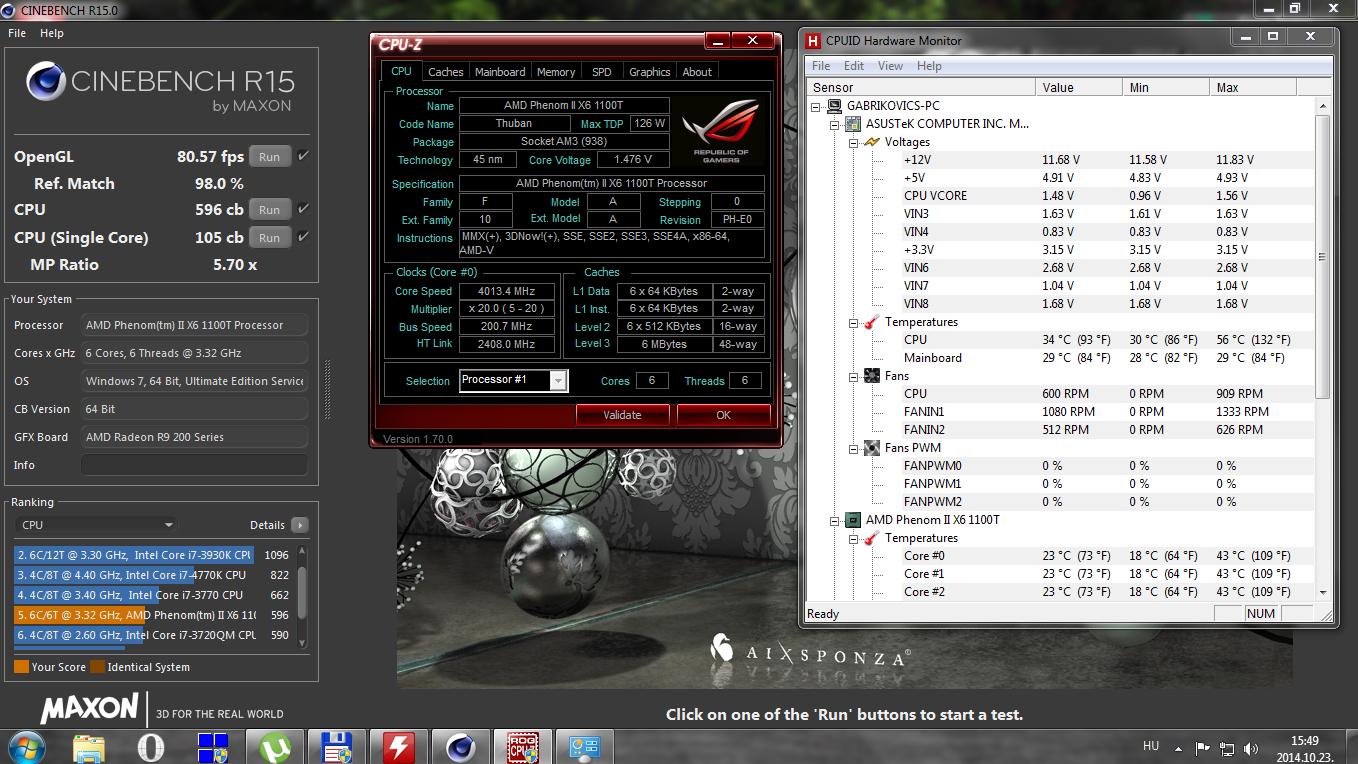The image size is (1358, 764).
Task: Collapse Voltages tree node
Action: (854, 142)
